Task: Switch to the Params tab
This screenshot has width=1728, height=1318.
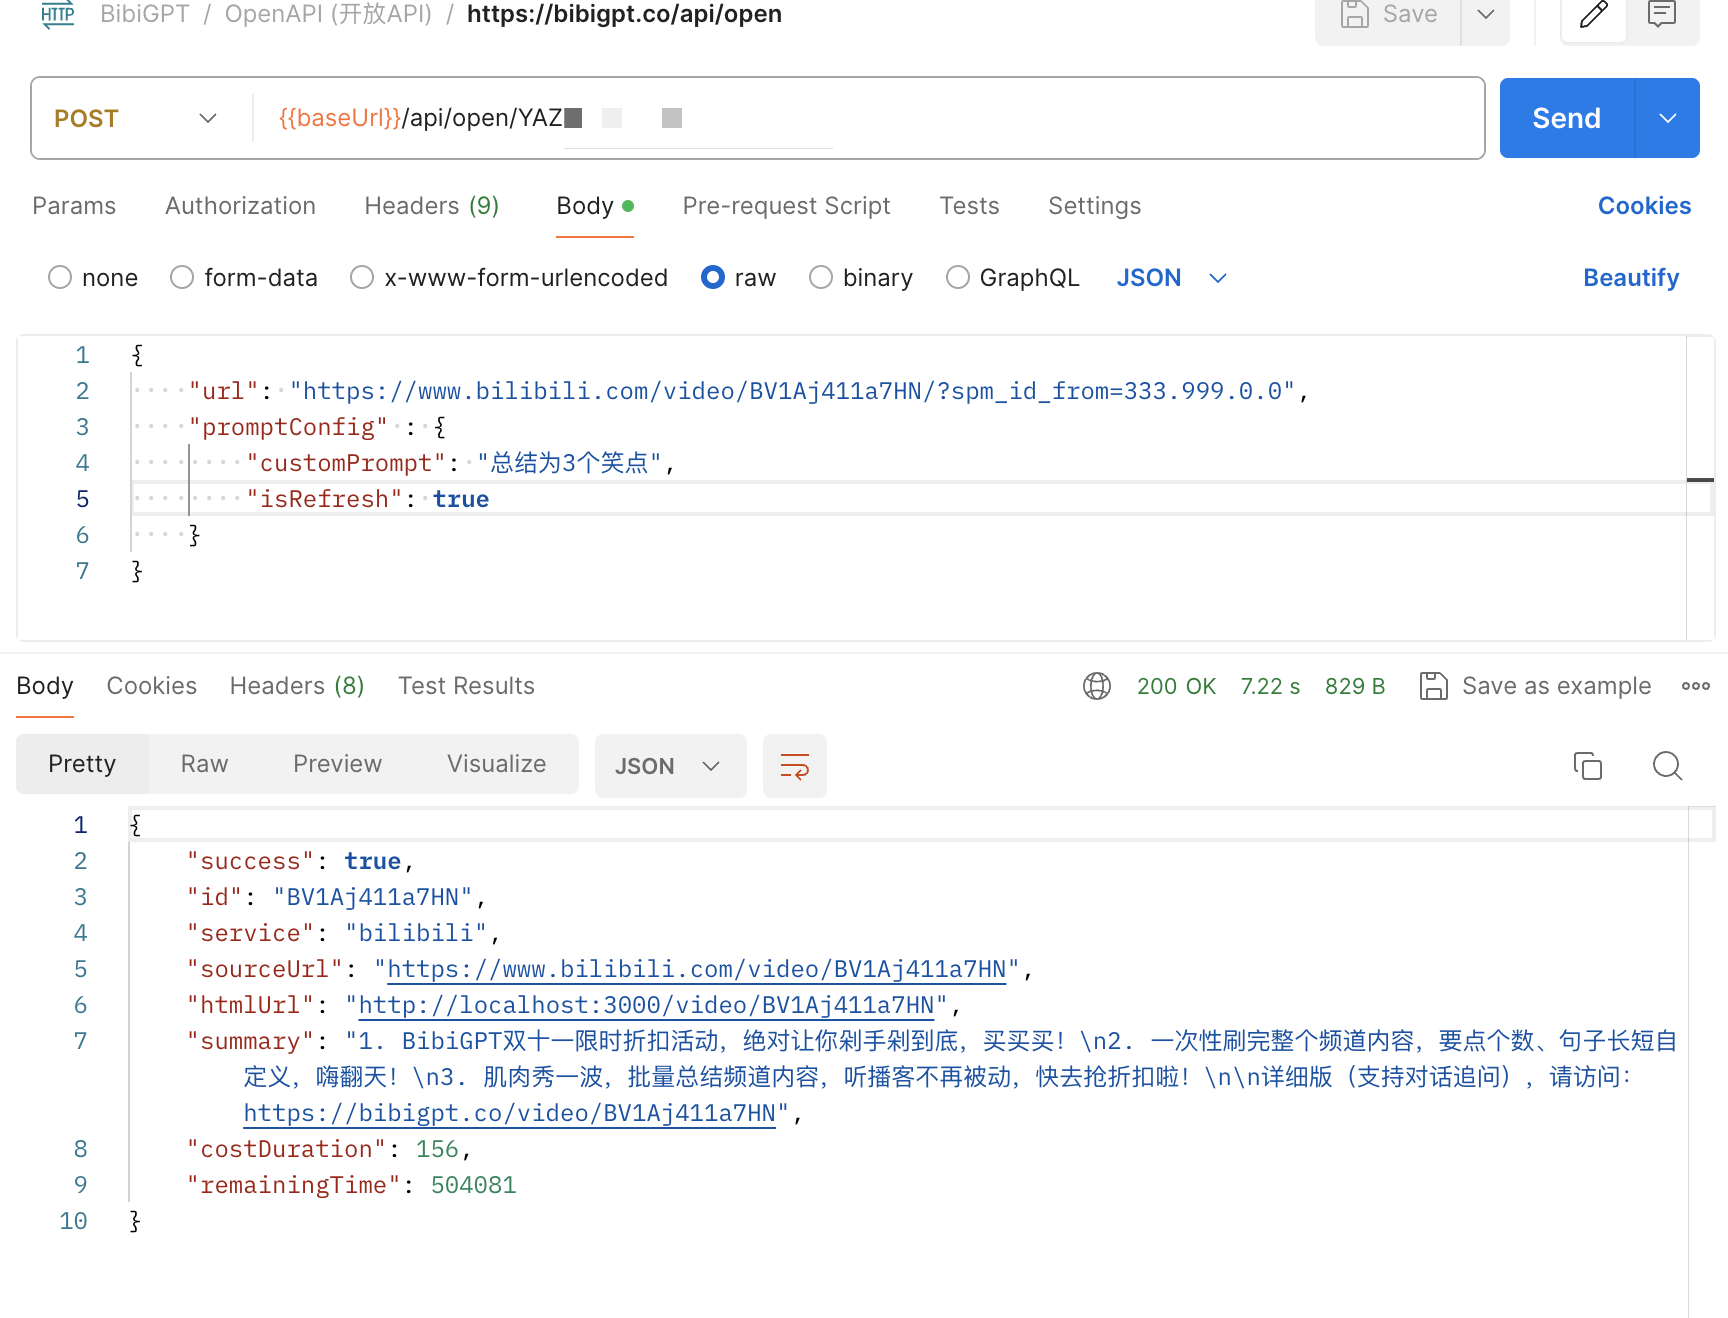Action: [x=74, y=206]
